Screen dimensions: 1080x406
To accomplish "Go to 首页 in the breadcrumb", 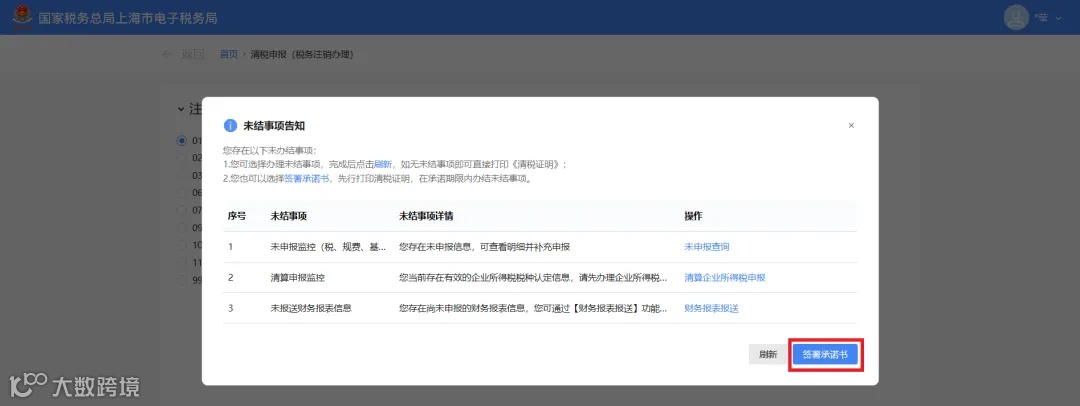I will pyautogui.click(x=229, y=54).
